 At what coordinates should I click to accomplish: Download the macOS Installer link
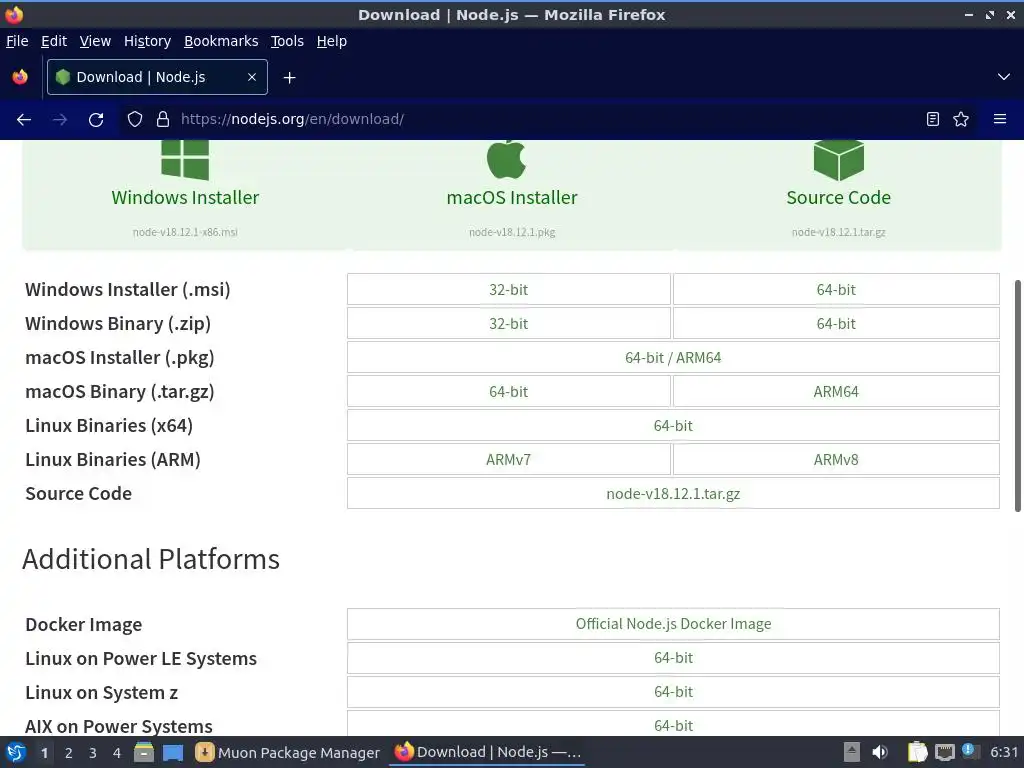(512, 197)
